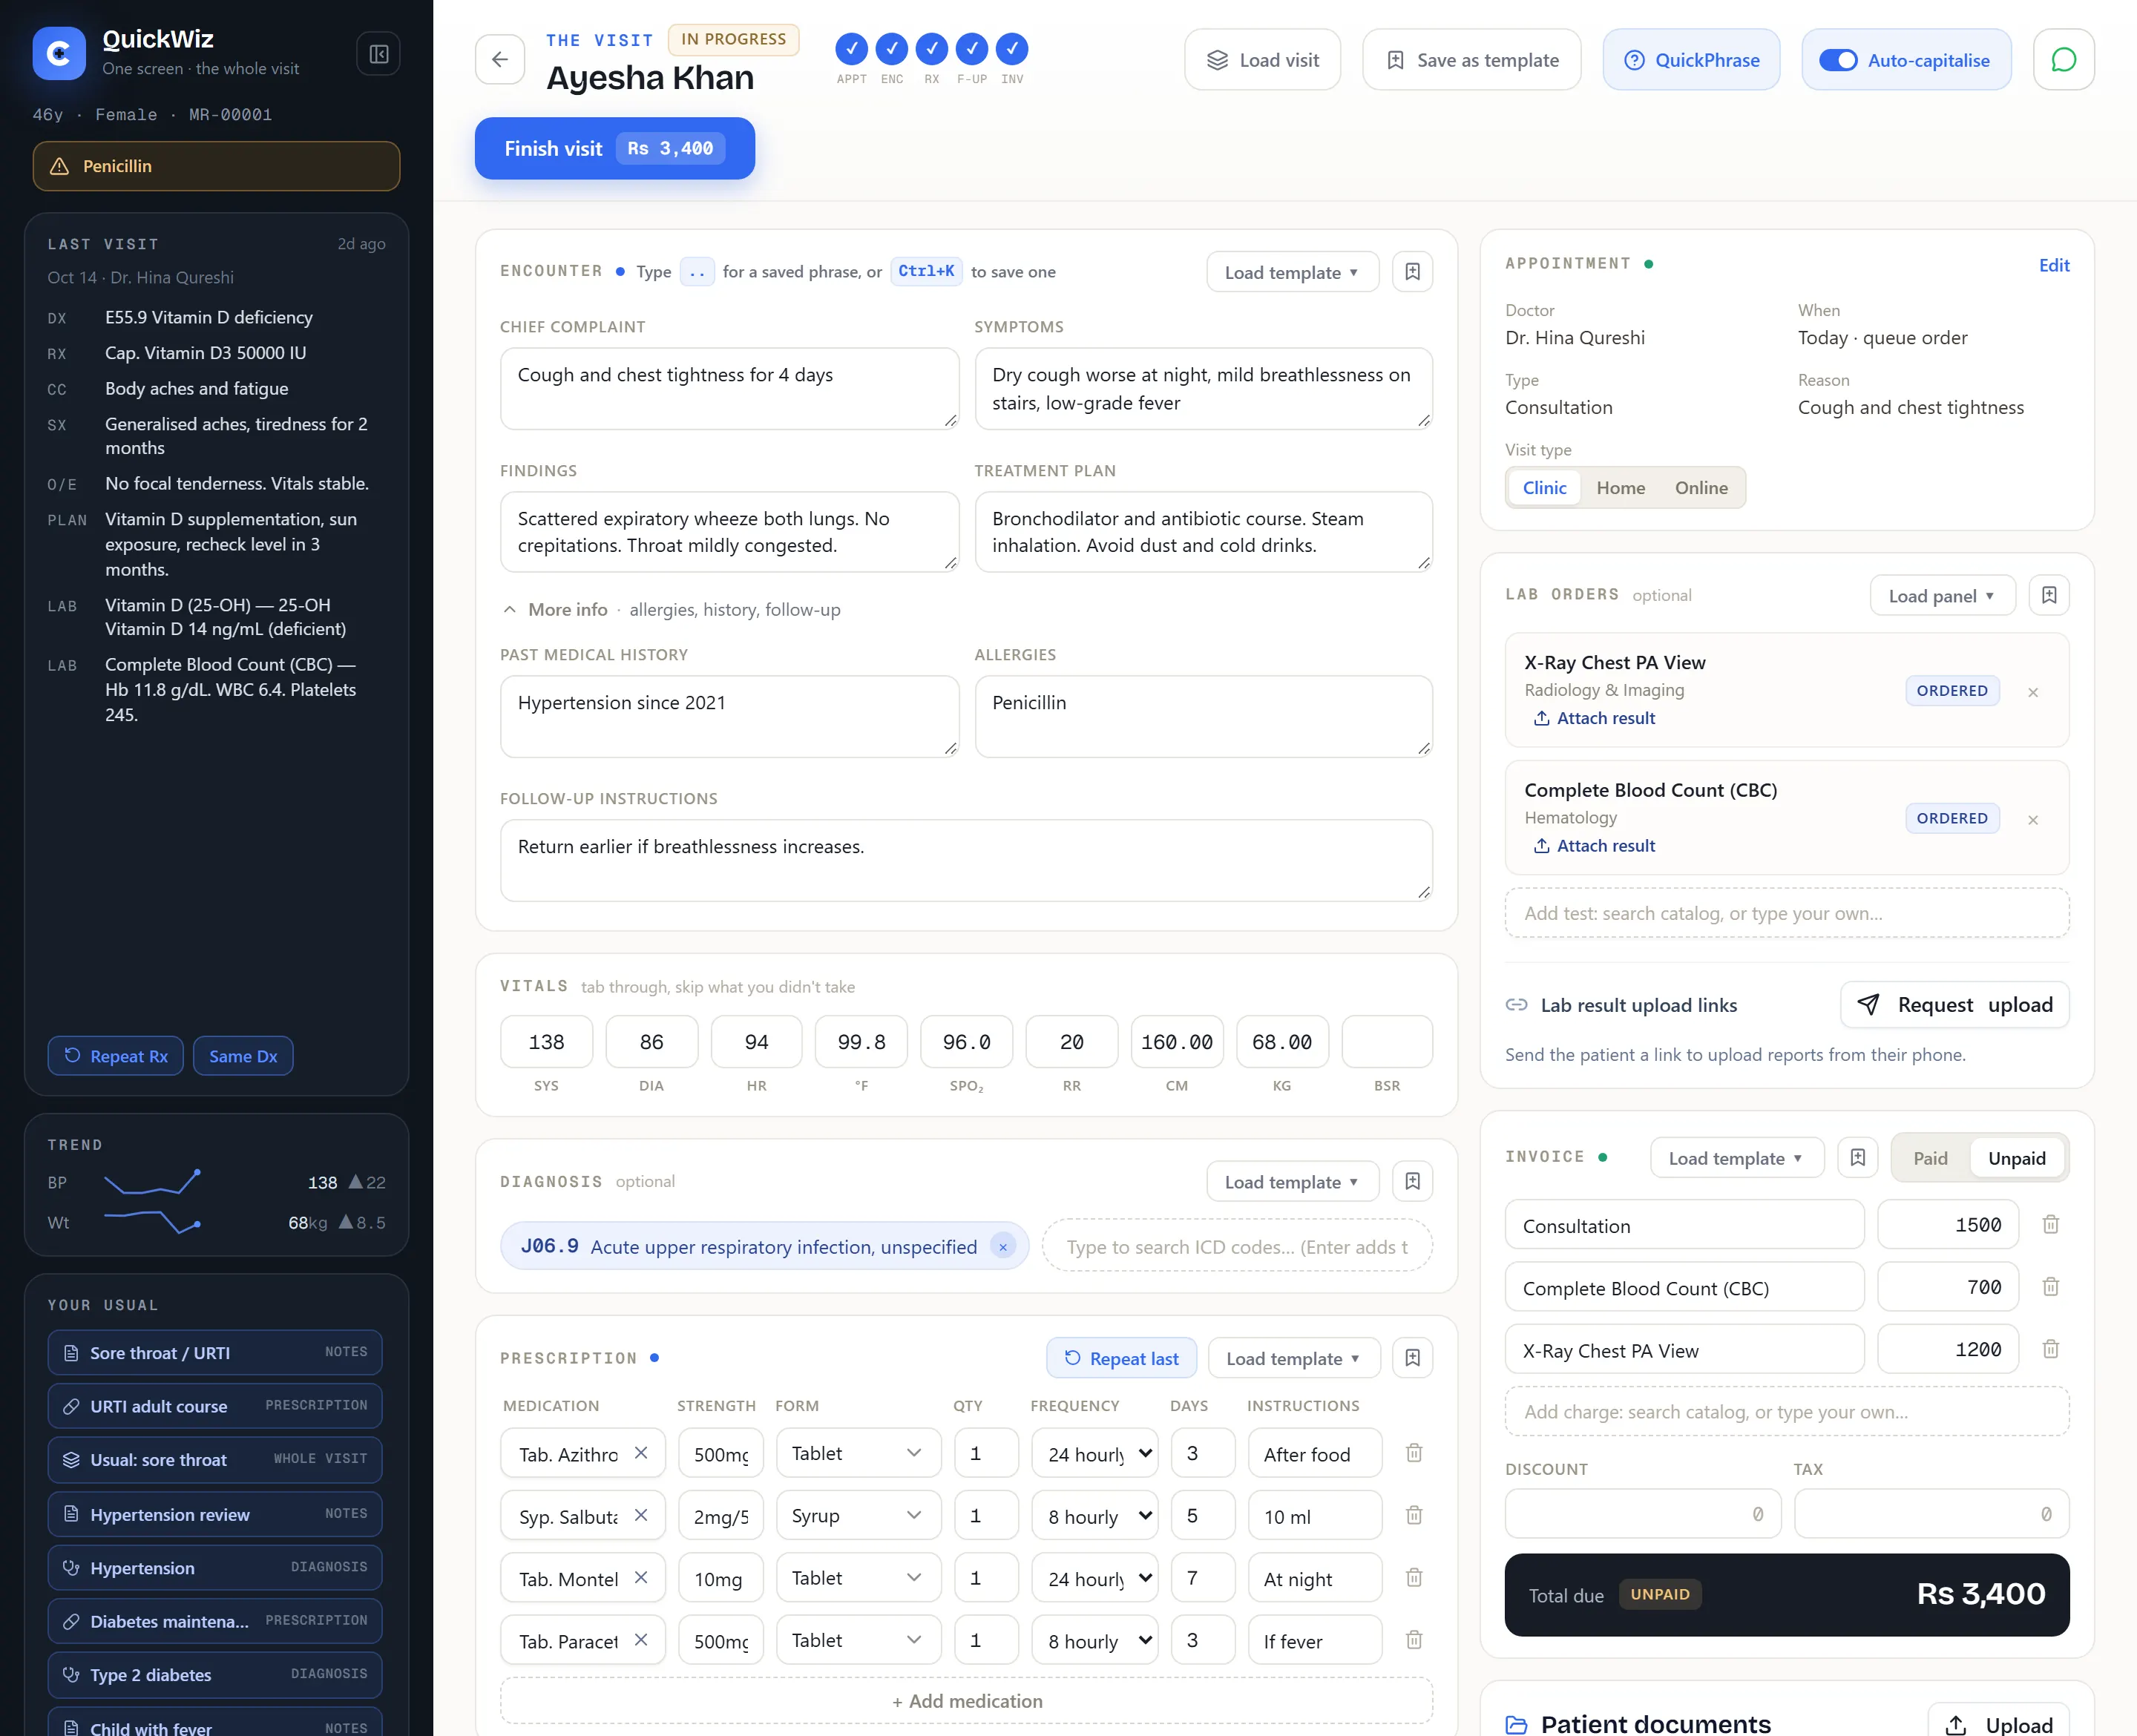The image size is (2137, 1736).
Task: Click the Invoice bookmark save icon
Action: coord(1857,1157)
